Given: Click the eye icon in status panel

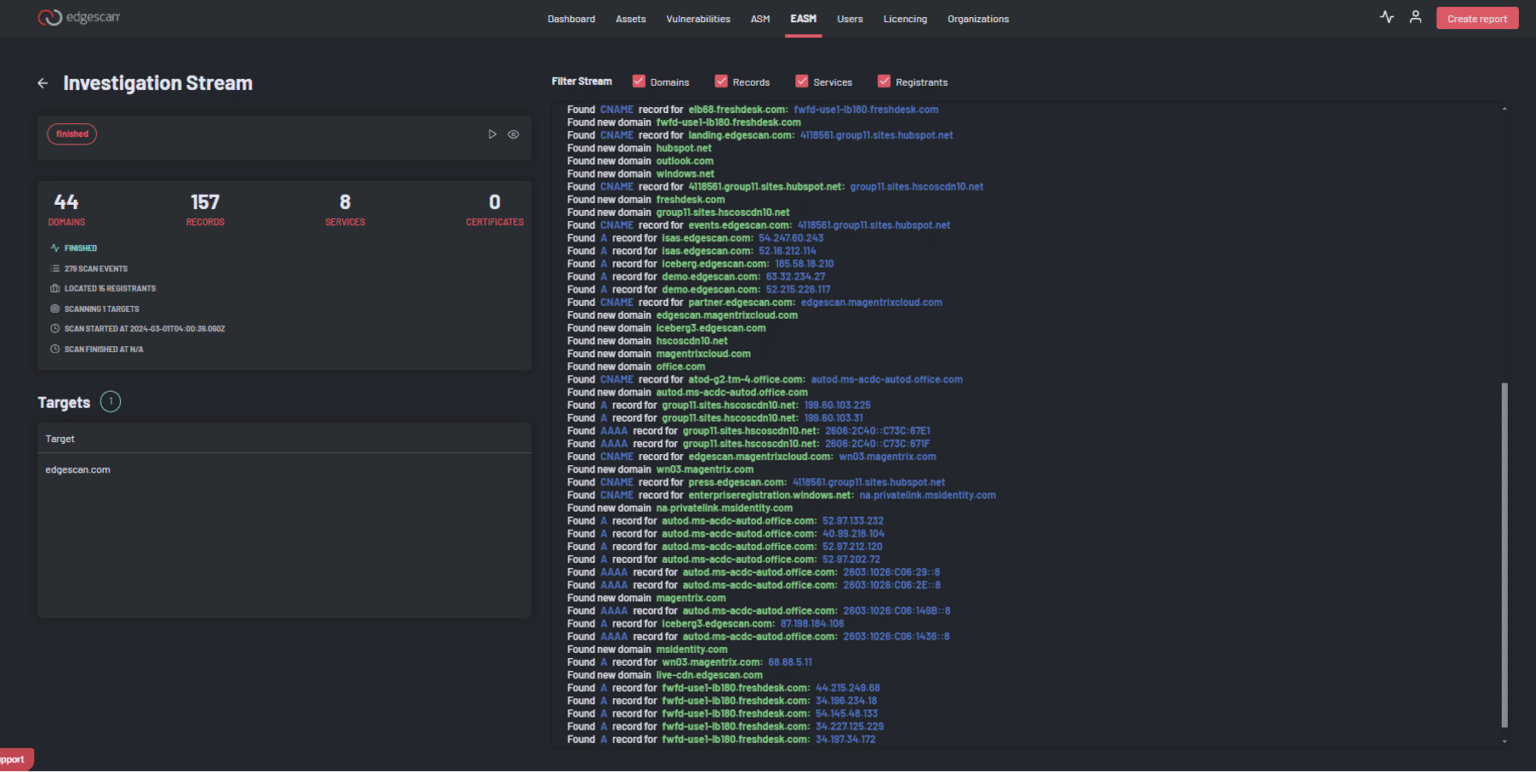Looking at the screenshot, I should tap(513, 134).
